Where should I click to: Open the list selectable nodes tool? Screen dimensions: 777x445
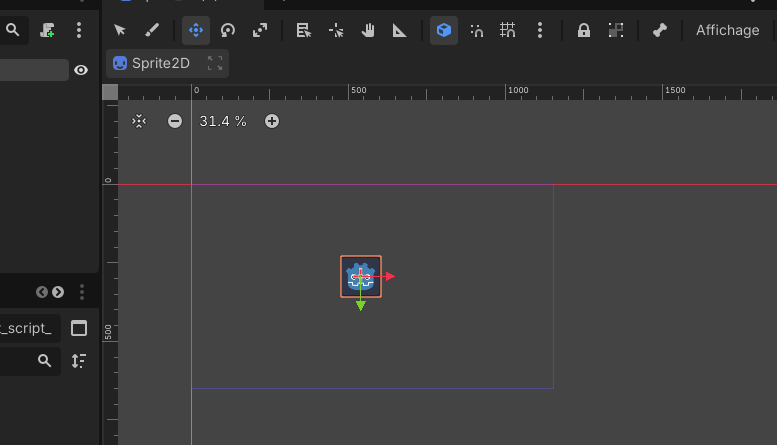(x=304, y=30)
